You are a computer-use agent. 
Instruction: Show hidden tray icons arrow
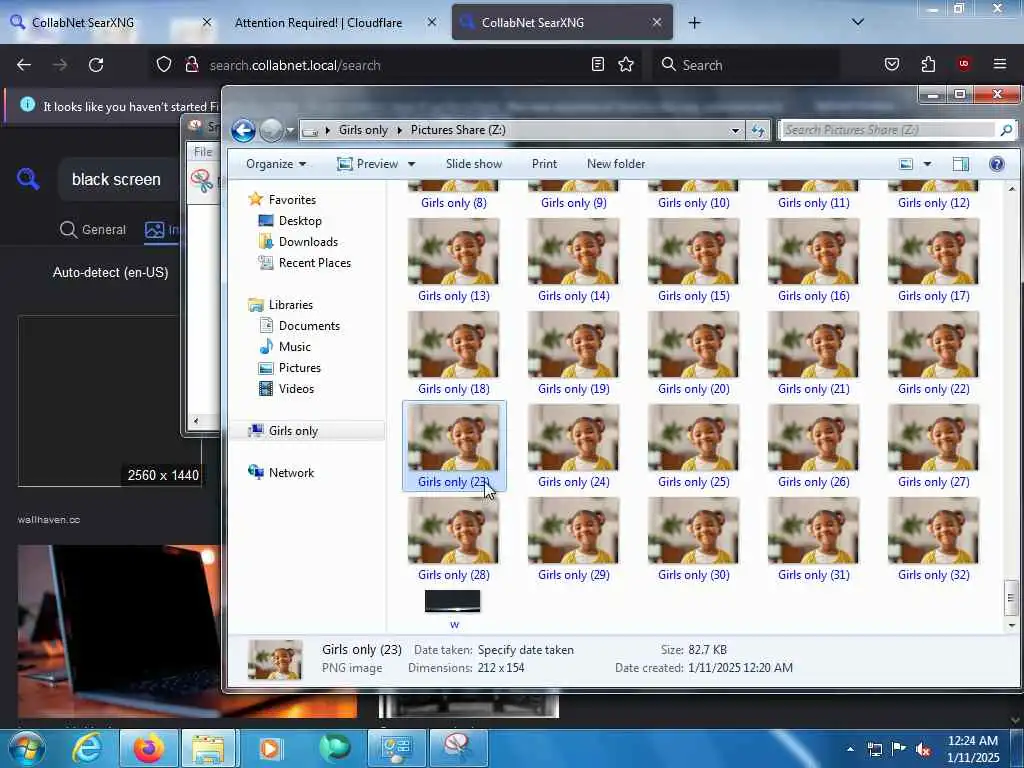(x=850, y=749)
